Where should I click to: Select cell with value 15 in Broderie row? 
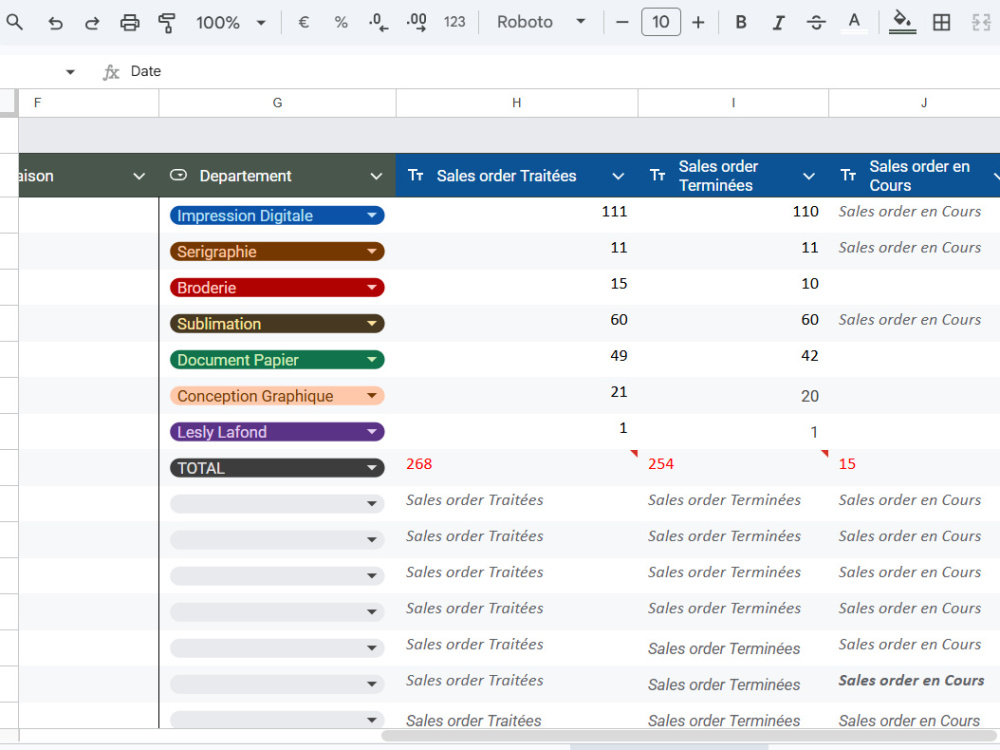(517, 287)
